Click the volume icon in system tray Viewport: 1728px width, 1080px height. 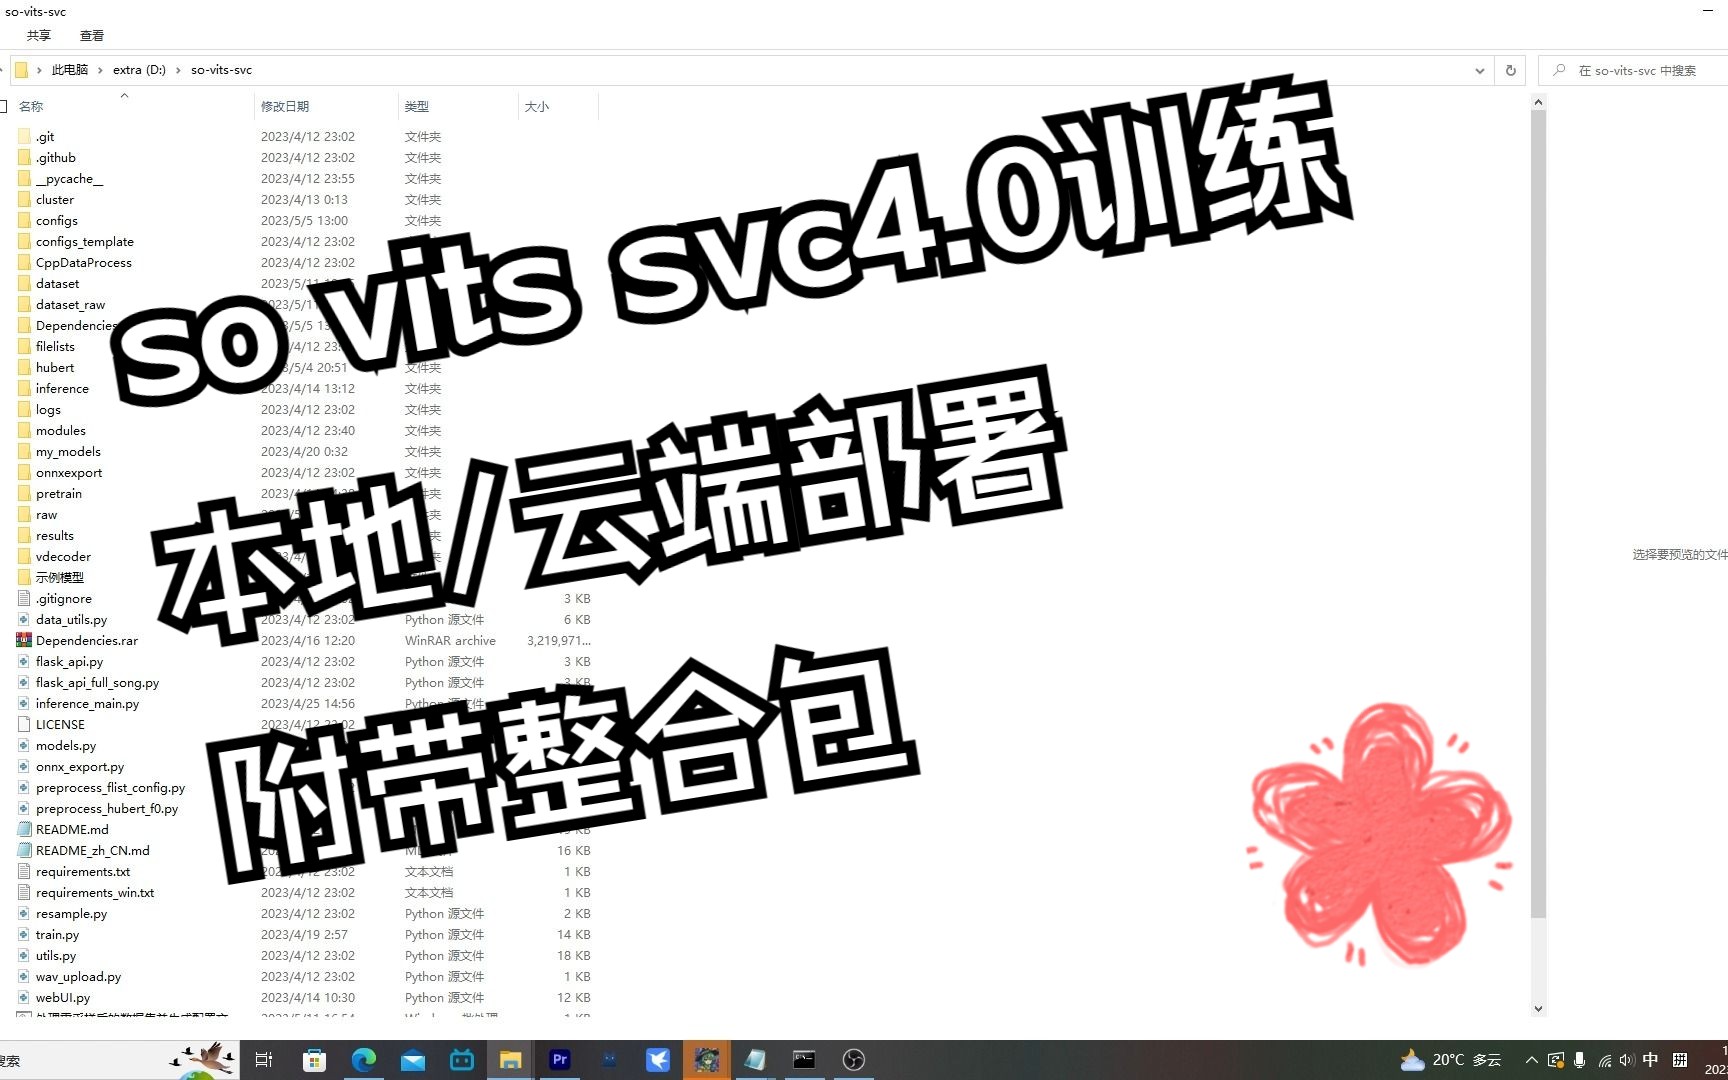click(x=1627, y=1060)
